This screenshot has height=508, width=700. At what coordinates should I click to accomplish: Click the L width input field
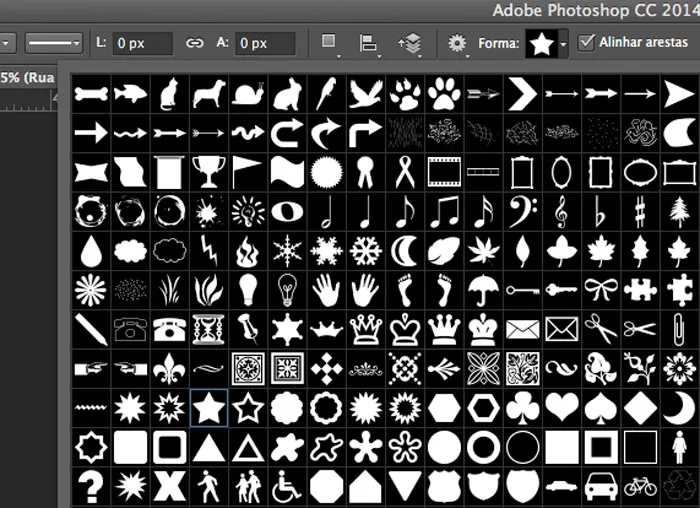142,43
